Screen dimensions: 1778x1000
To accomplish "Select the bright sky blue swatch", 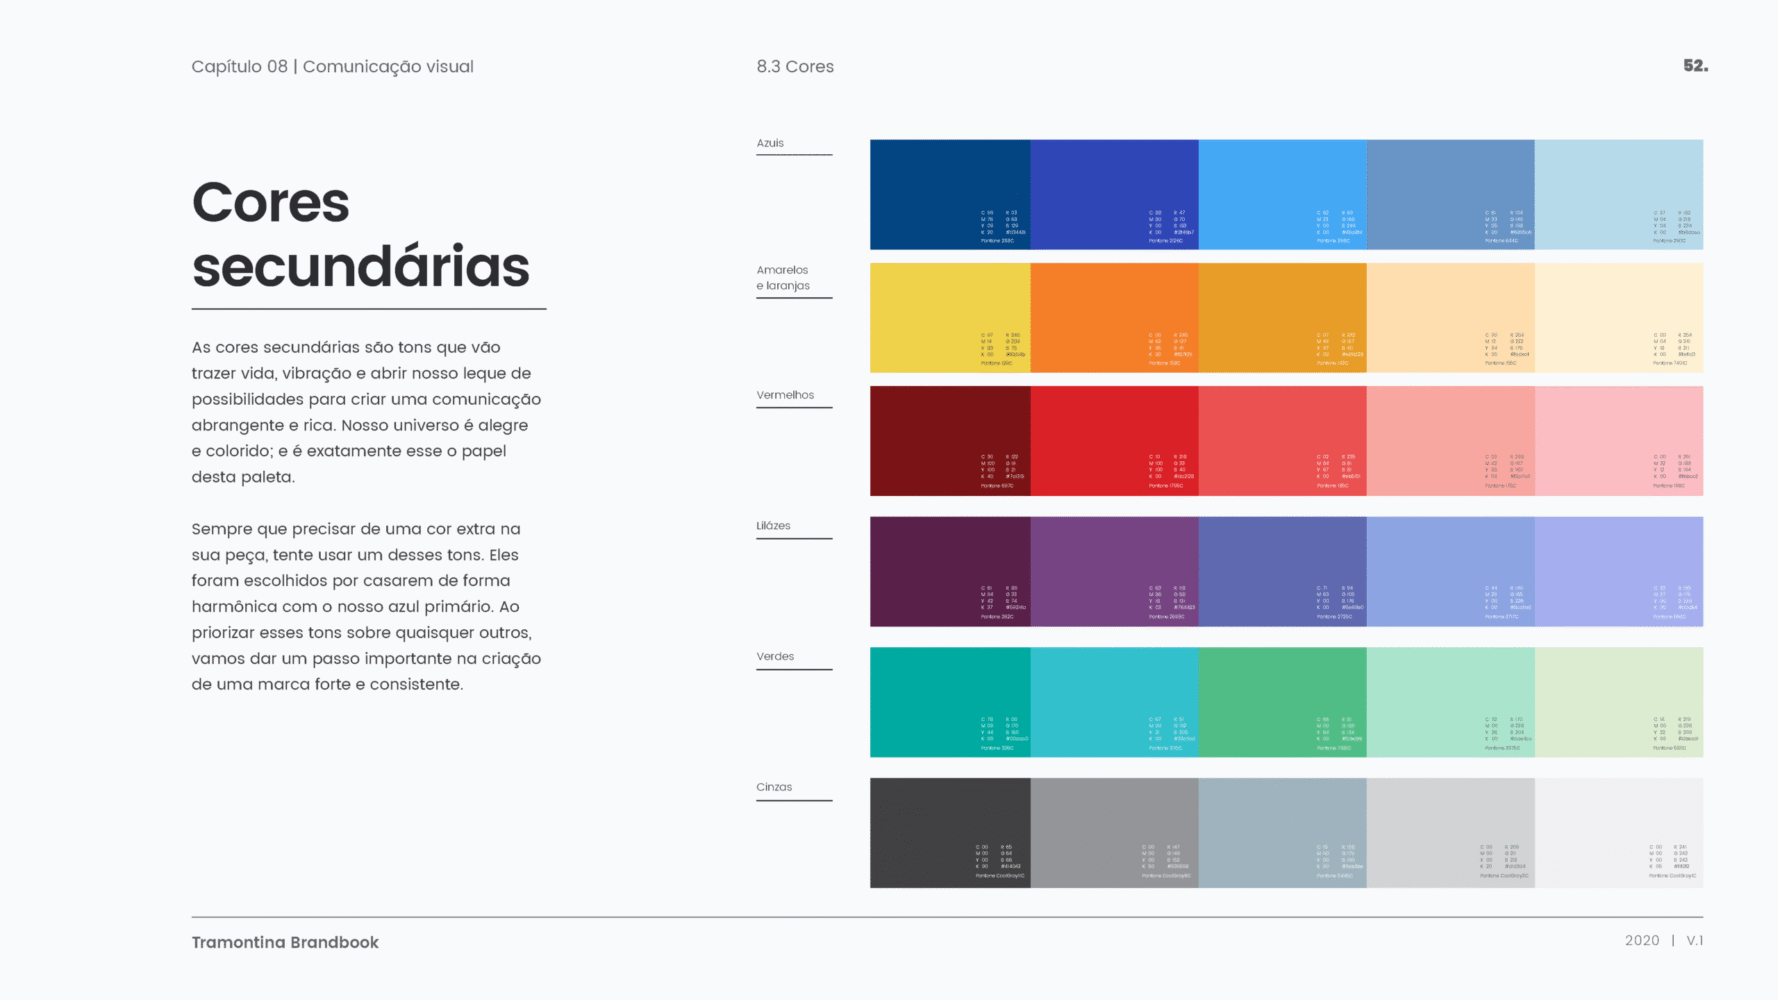I will tap(1282, 194).
